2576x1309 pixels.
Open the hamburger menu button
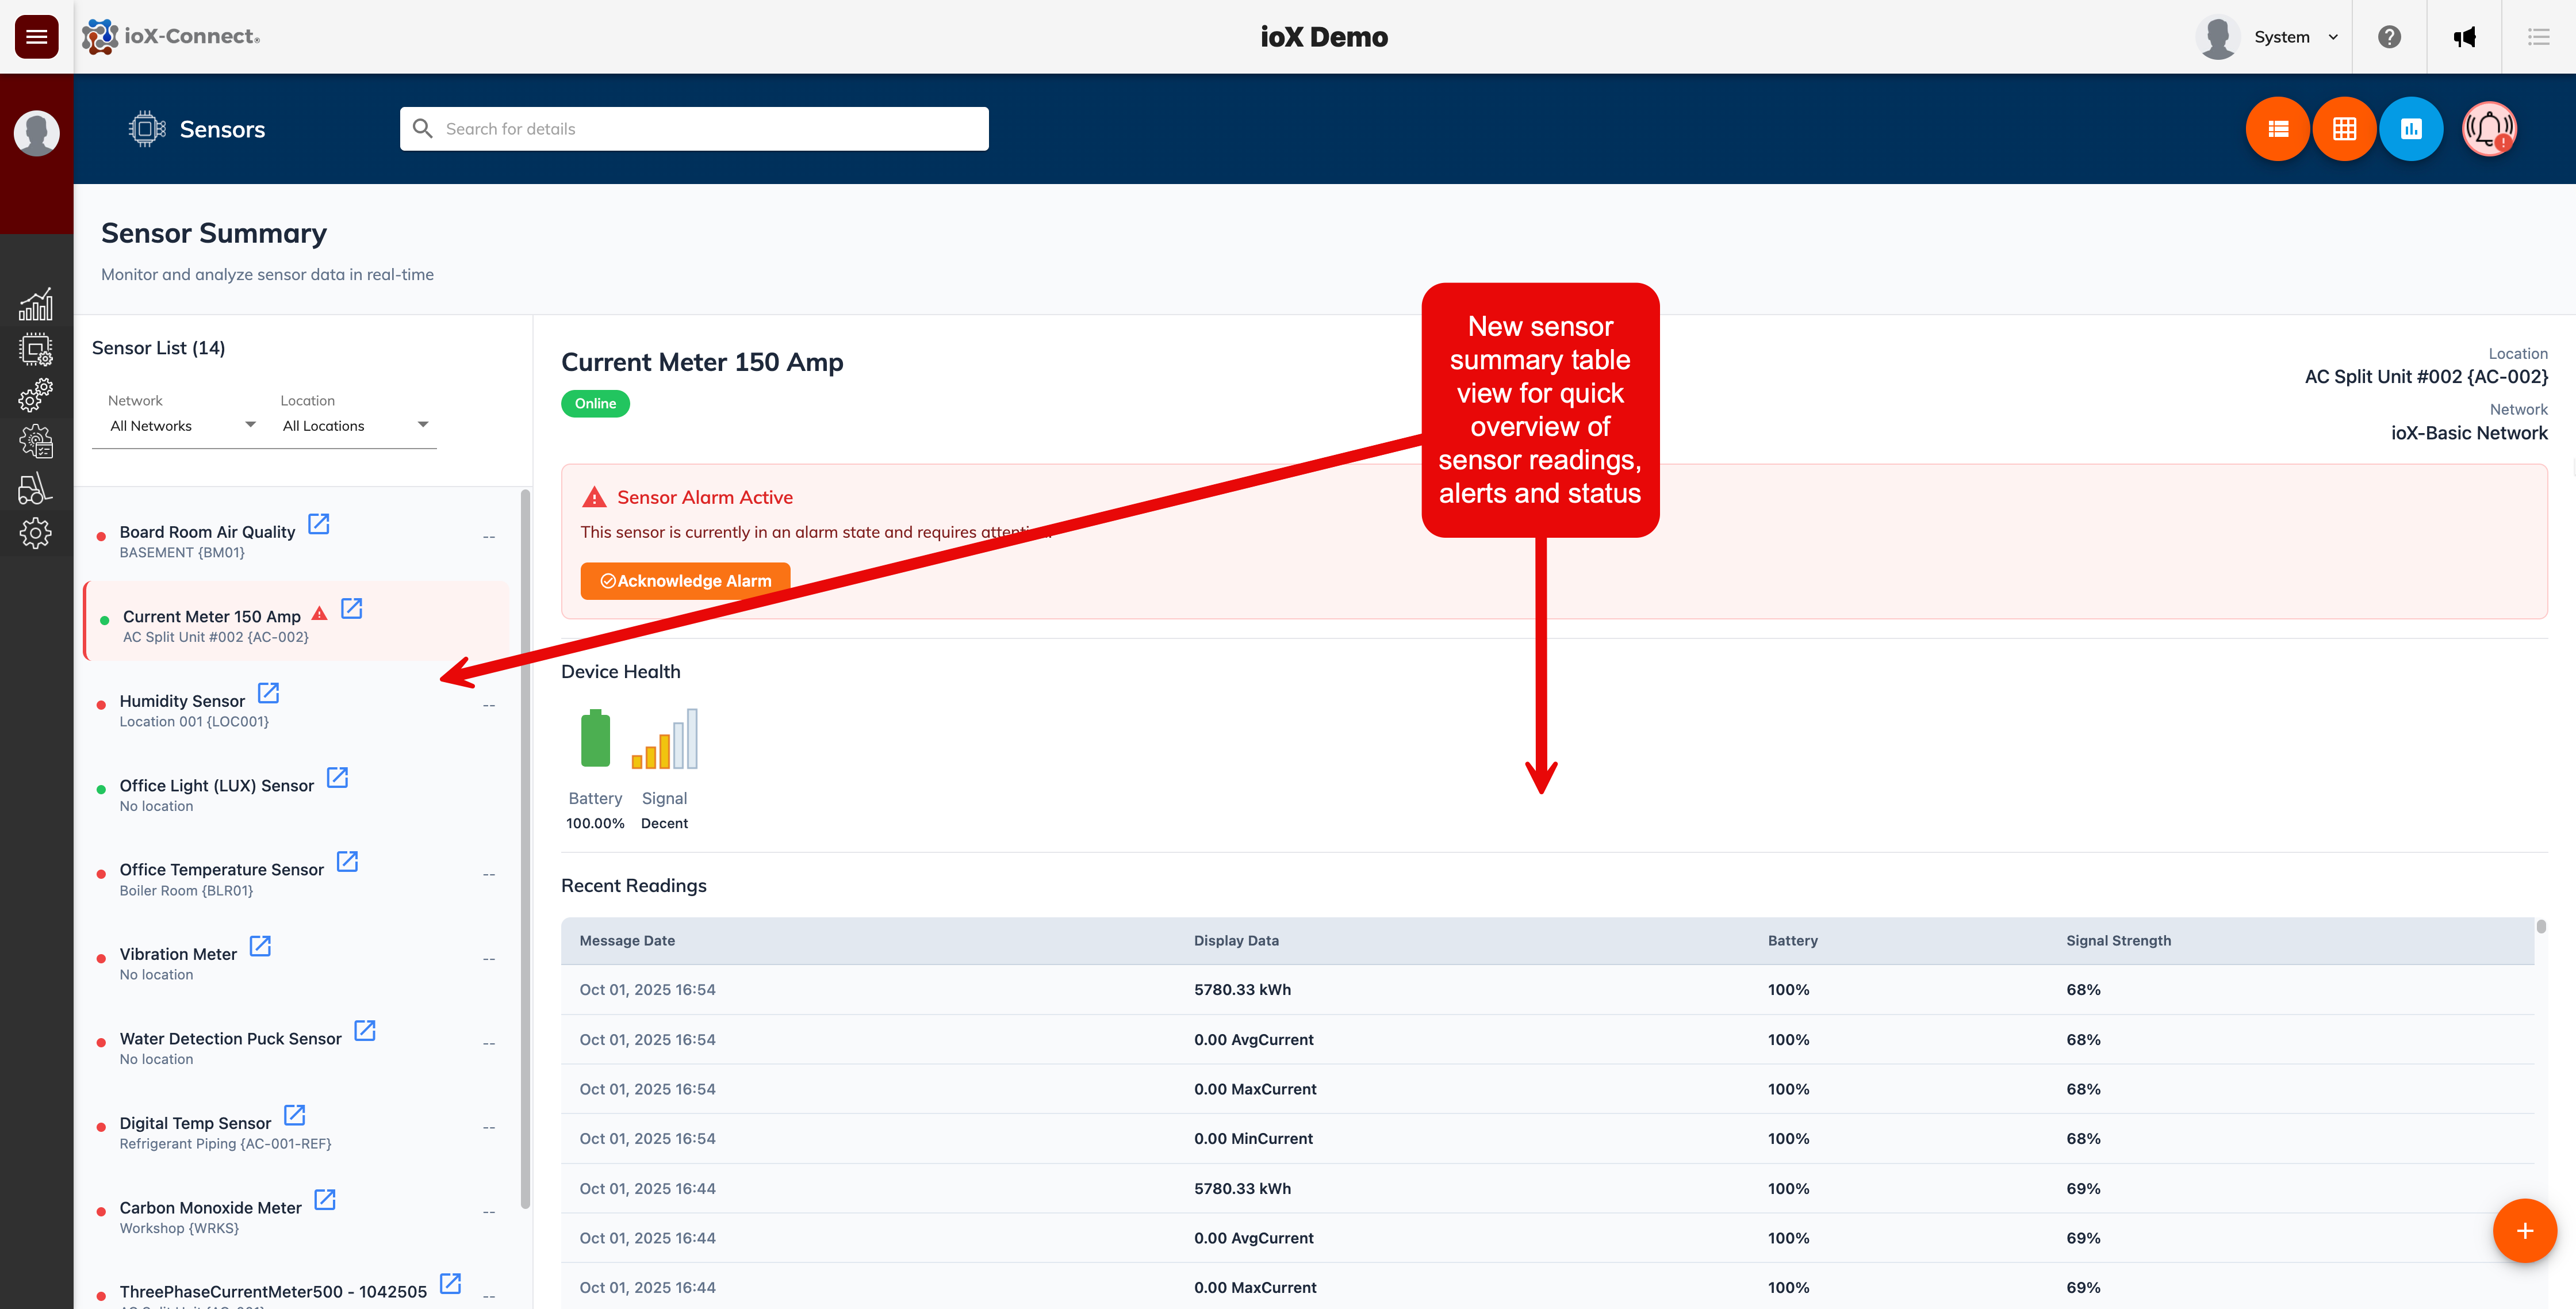37,37
